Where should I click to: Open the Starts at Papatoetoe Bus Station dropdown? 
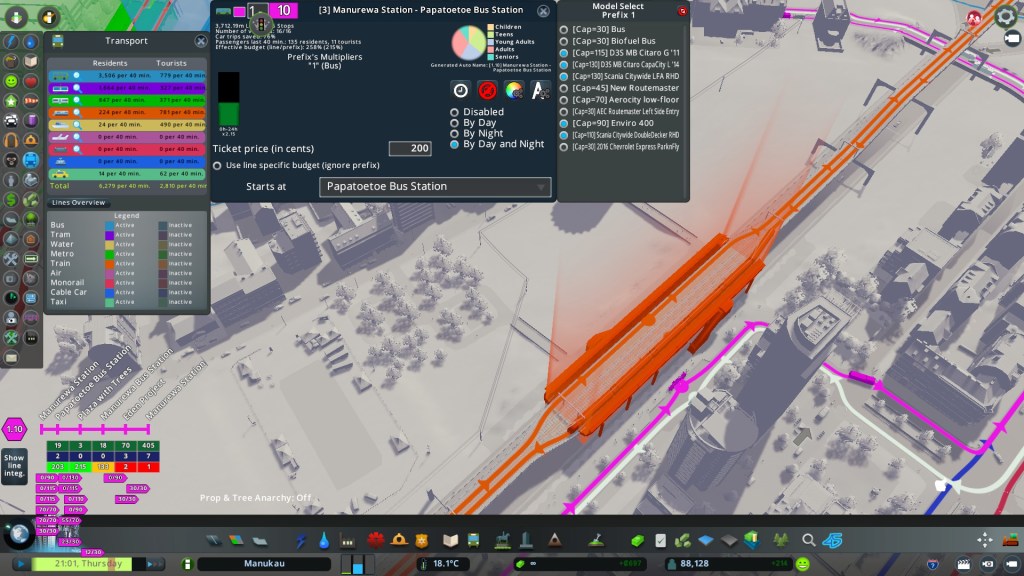[435, 187]
